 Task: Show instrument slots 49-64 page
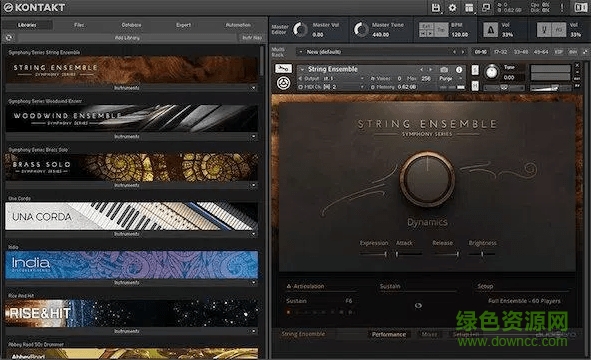(541, 52)
